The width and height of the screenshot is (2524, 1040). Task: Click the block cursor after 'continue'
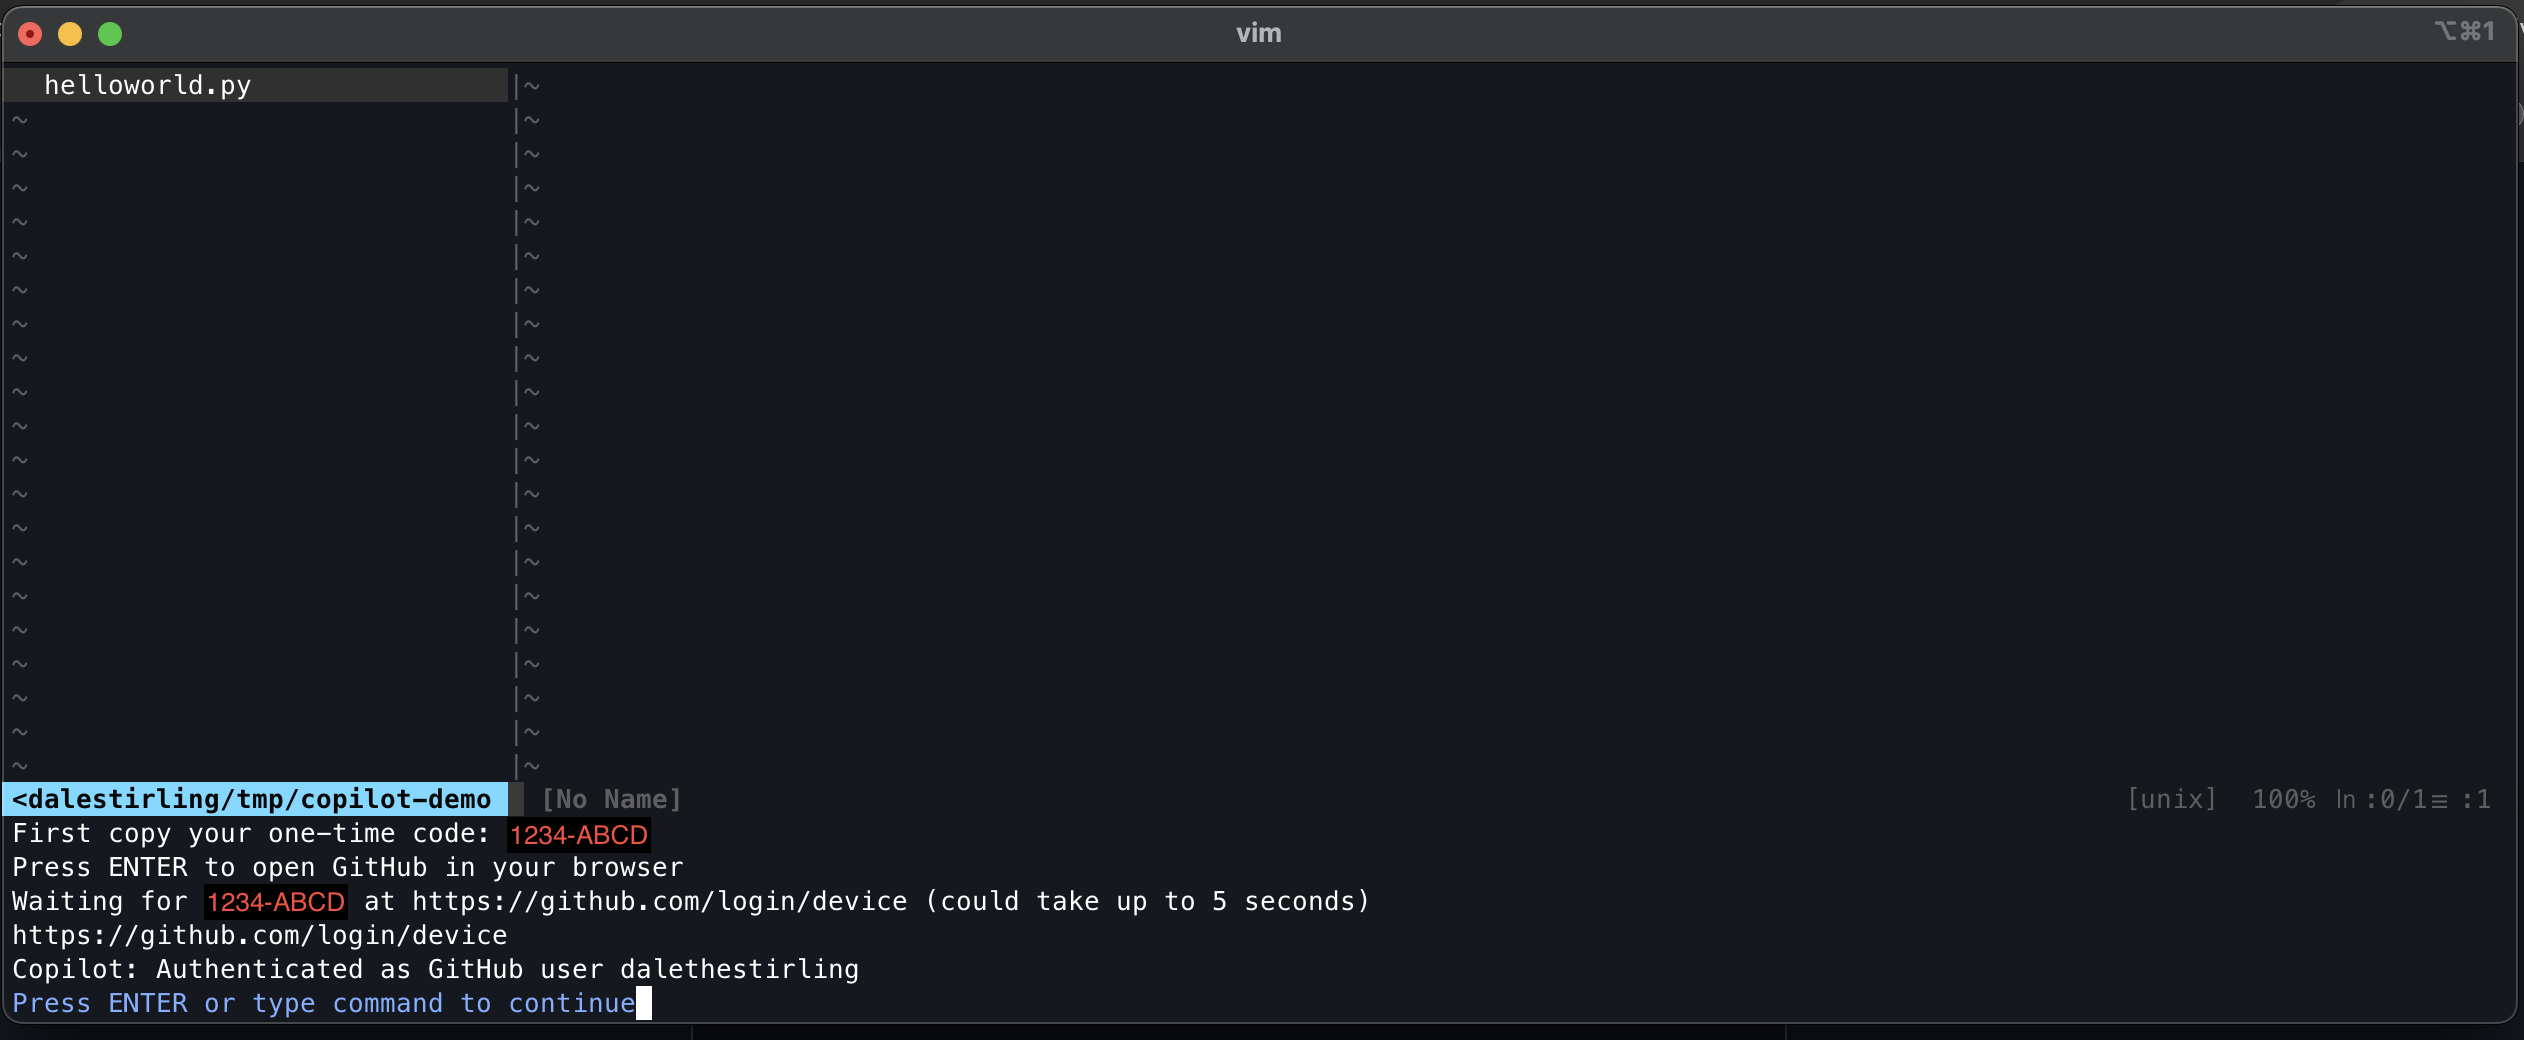(x=644, y=1004)
